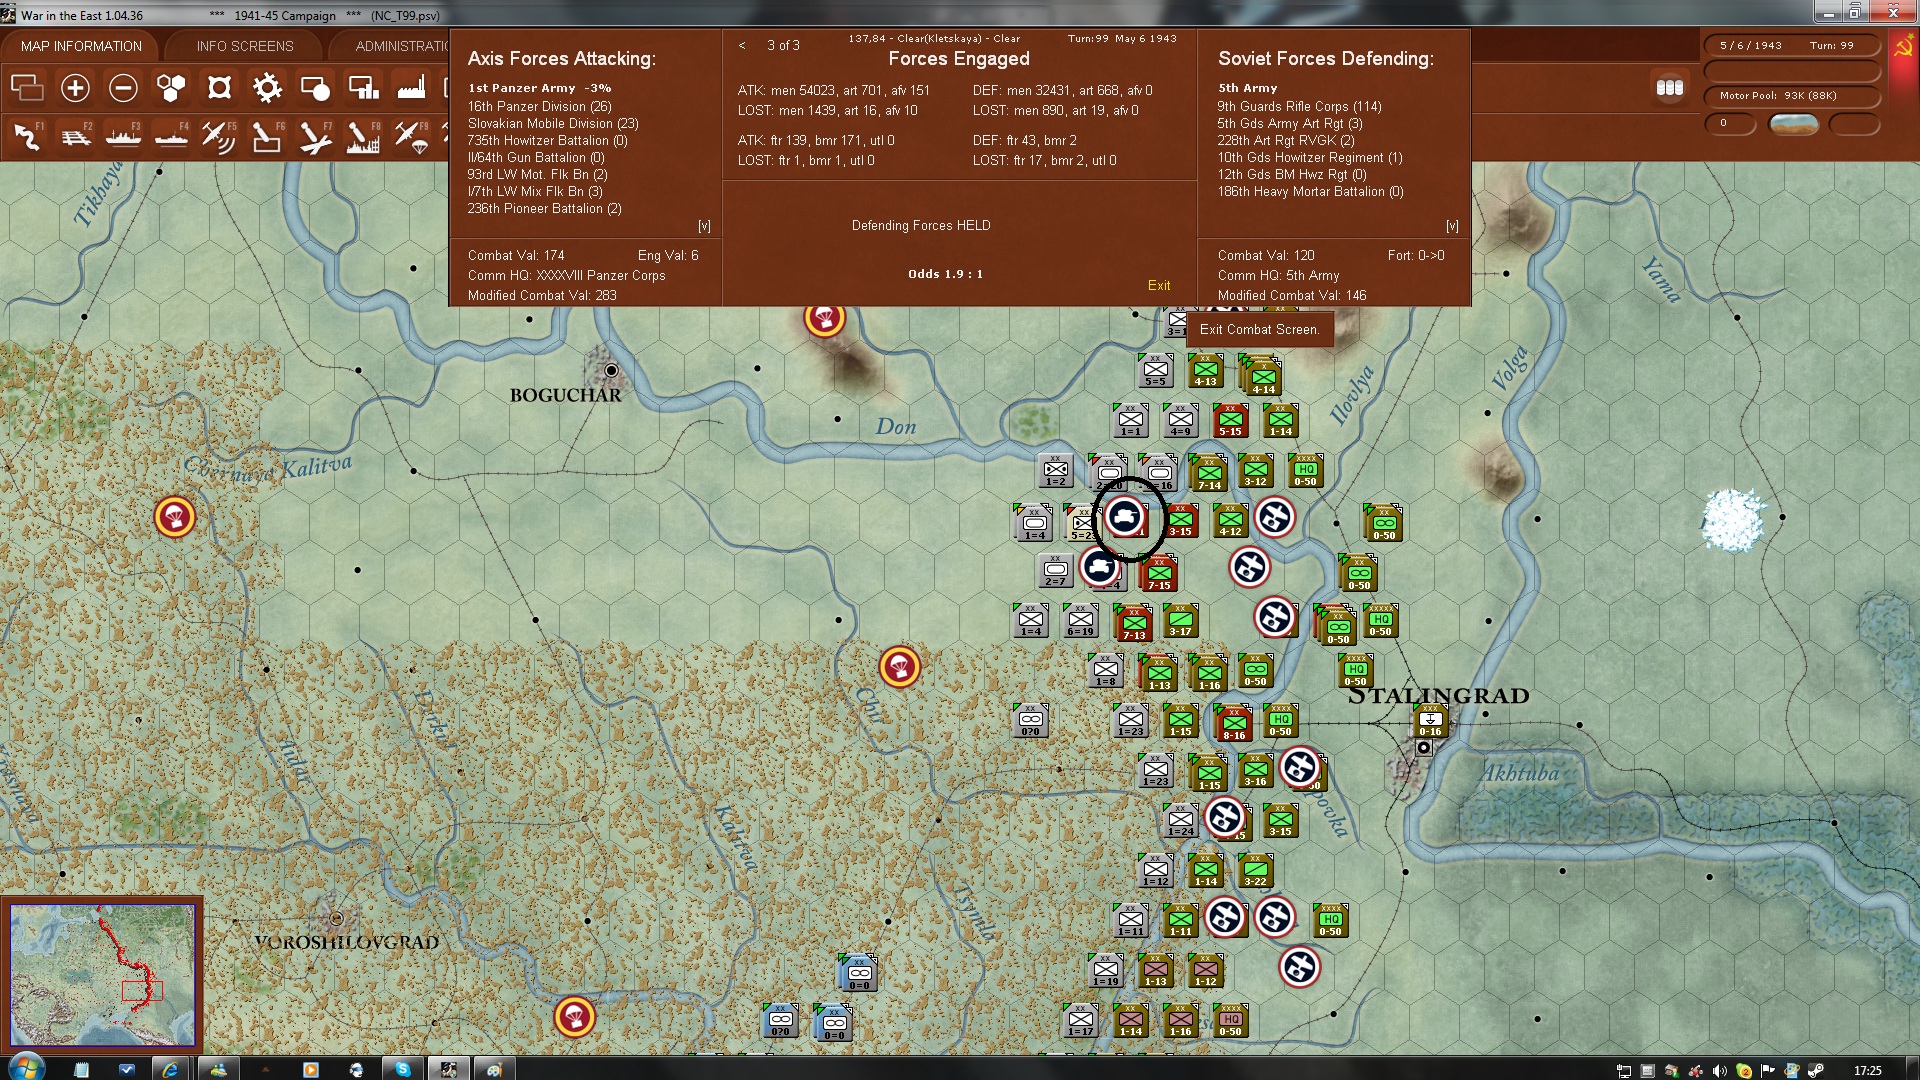Open Windows Start button
1920x1080 pixels.
(25, 1067)
